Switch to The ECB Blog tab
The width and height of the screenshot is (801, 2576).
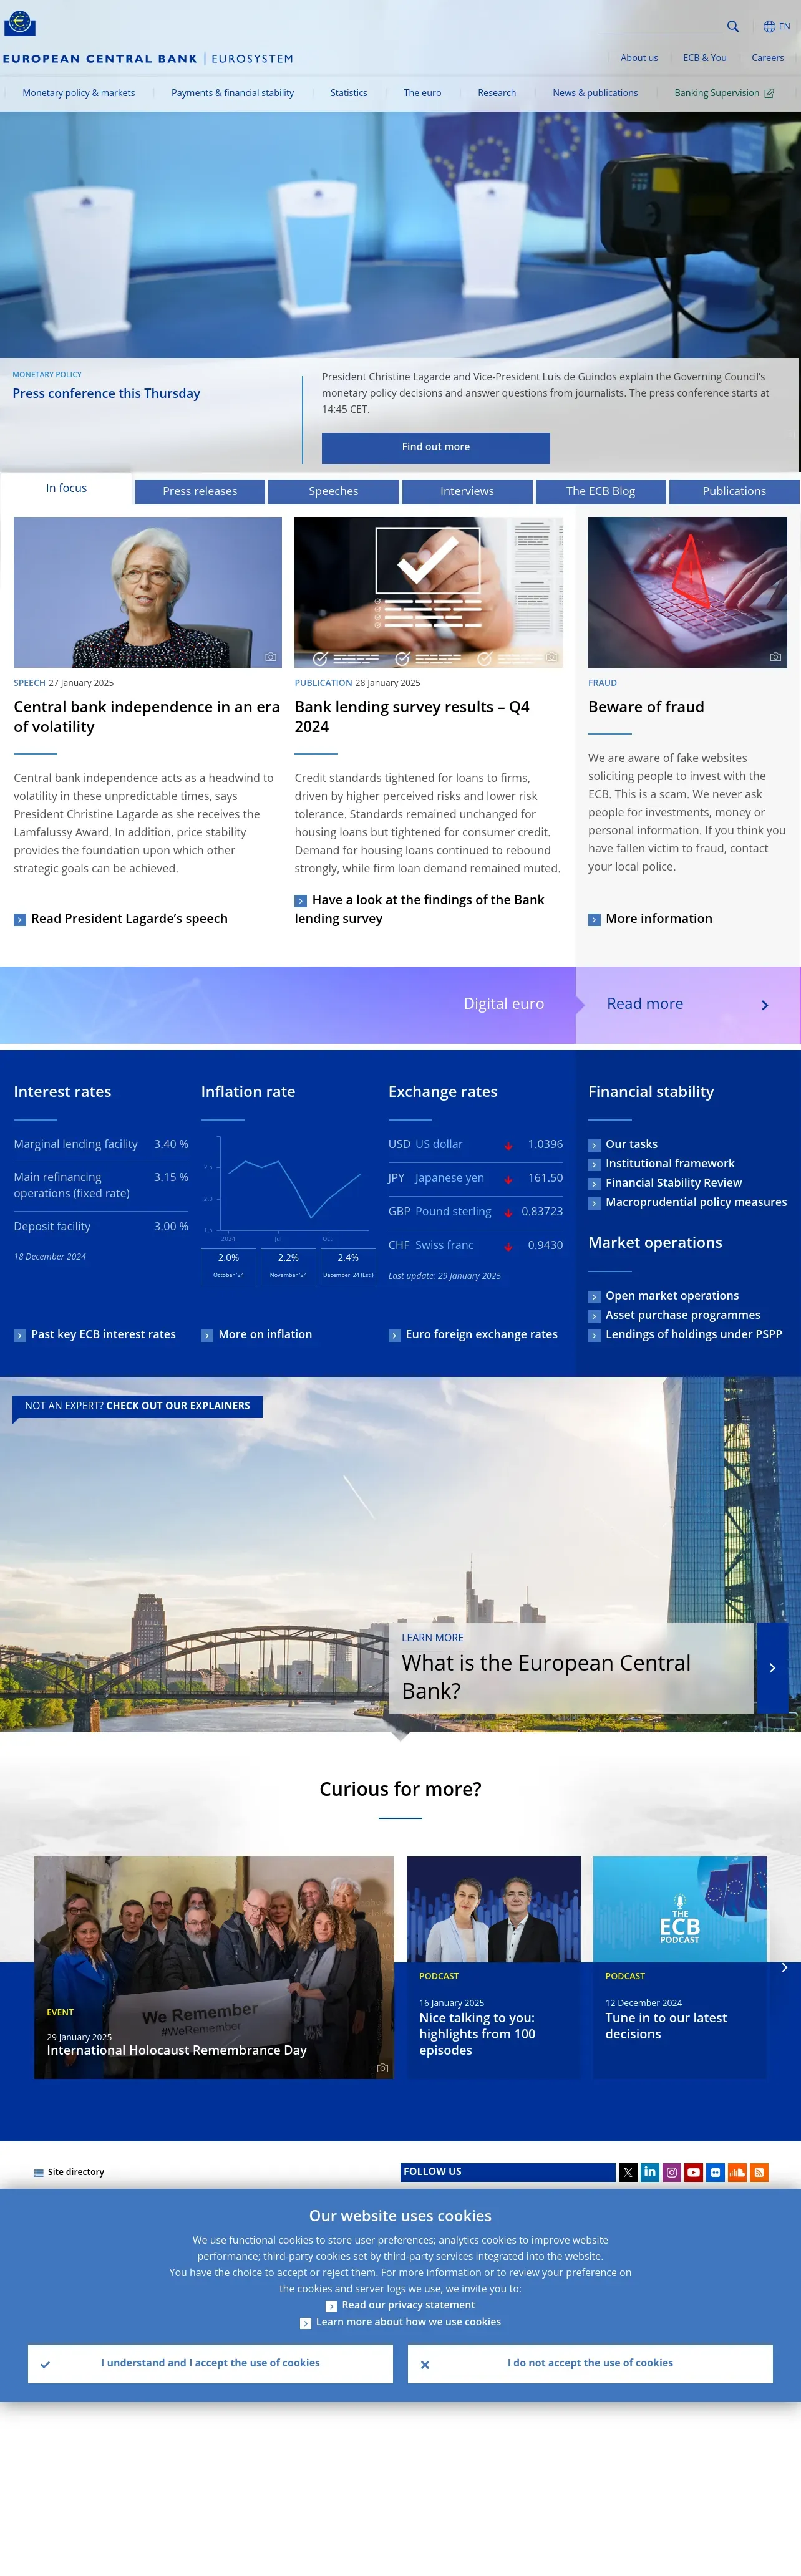pos(601,491)
